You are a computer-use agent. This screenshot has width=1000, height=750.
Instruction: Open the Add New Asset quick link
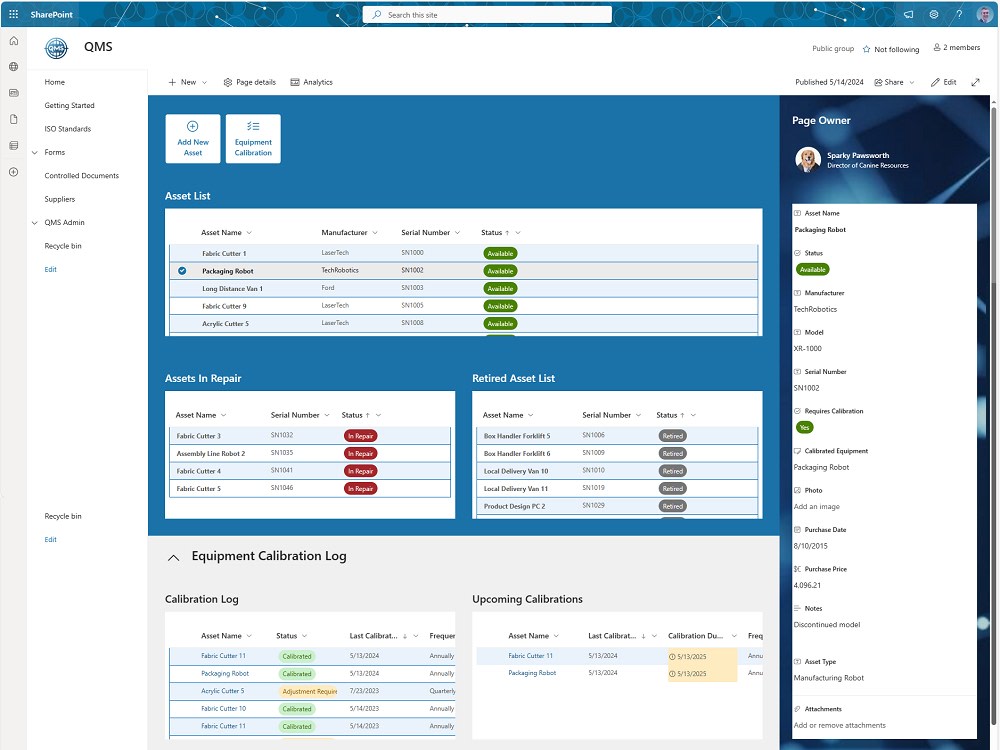tap(192, 138)
